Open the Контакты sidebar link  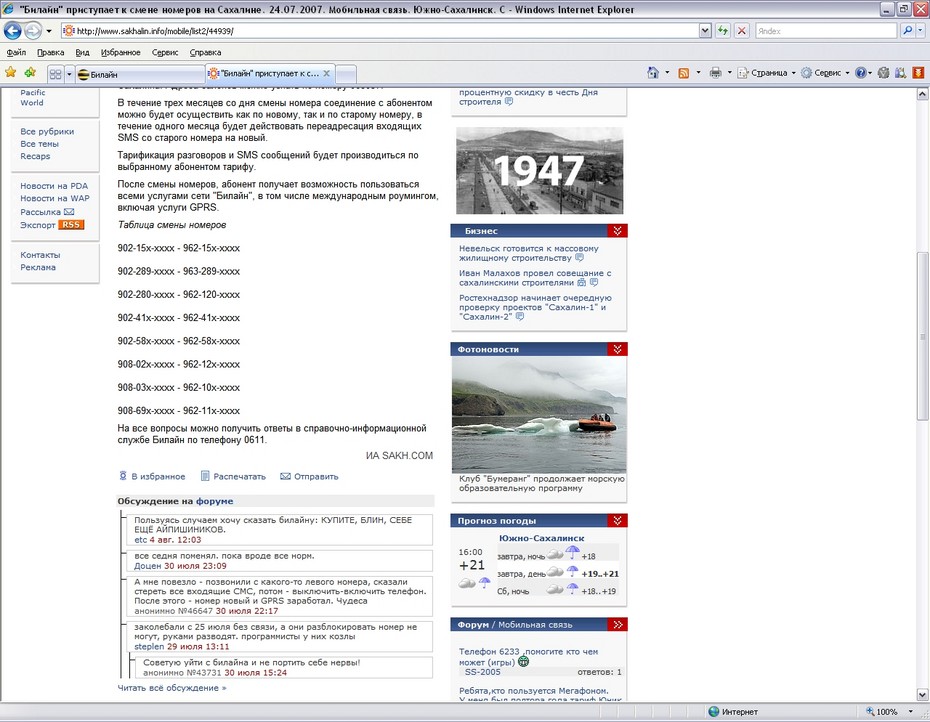pyautogui.click(x=40, y=255)
